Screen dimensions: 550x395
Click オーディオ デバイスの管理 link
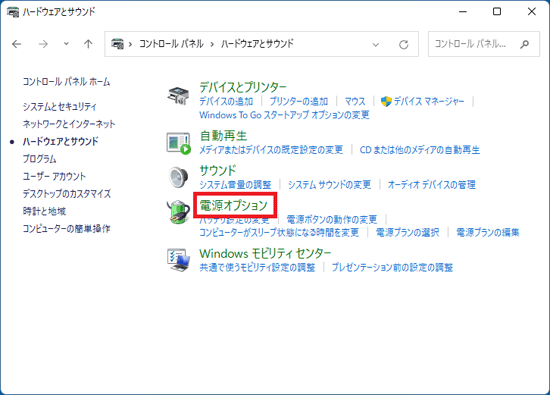[431, 185]
